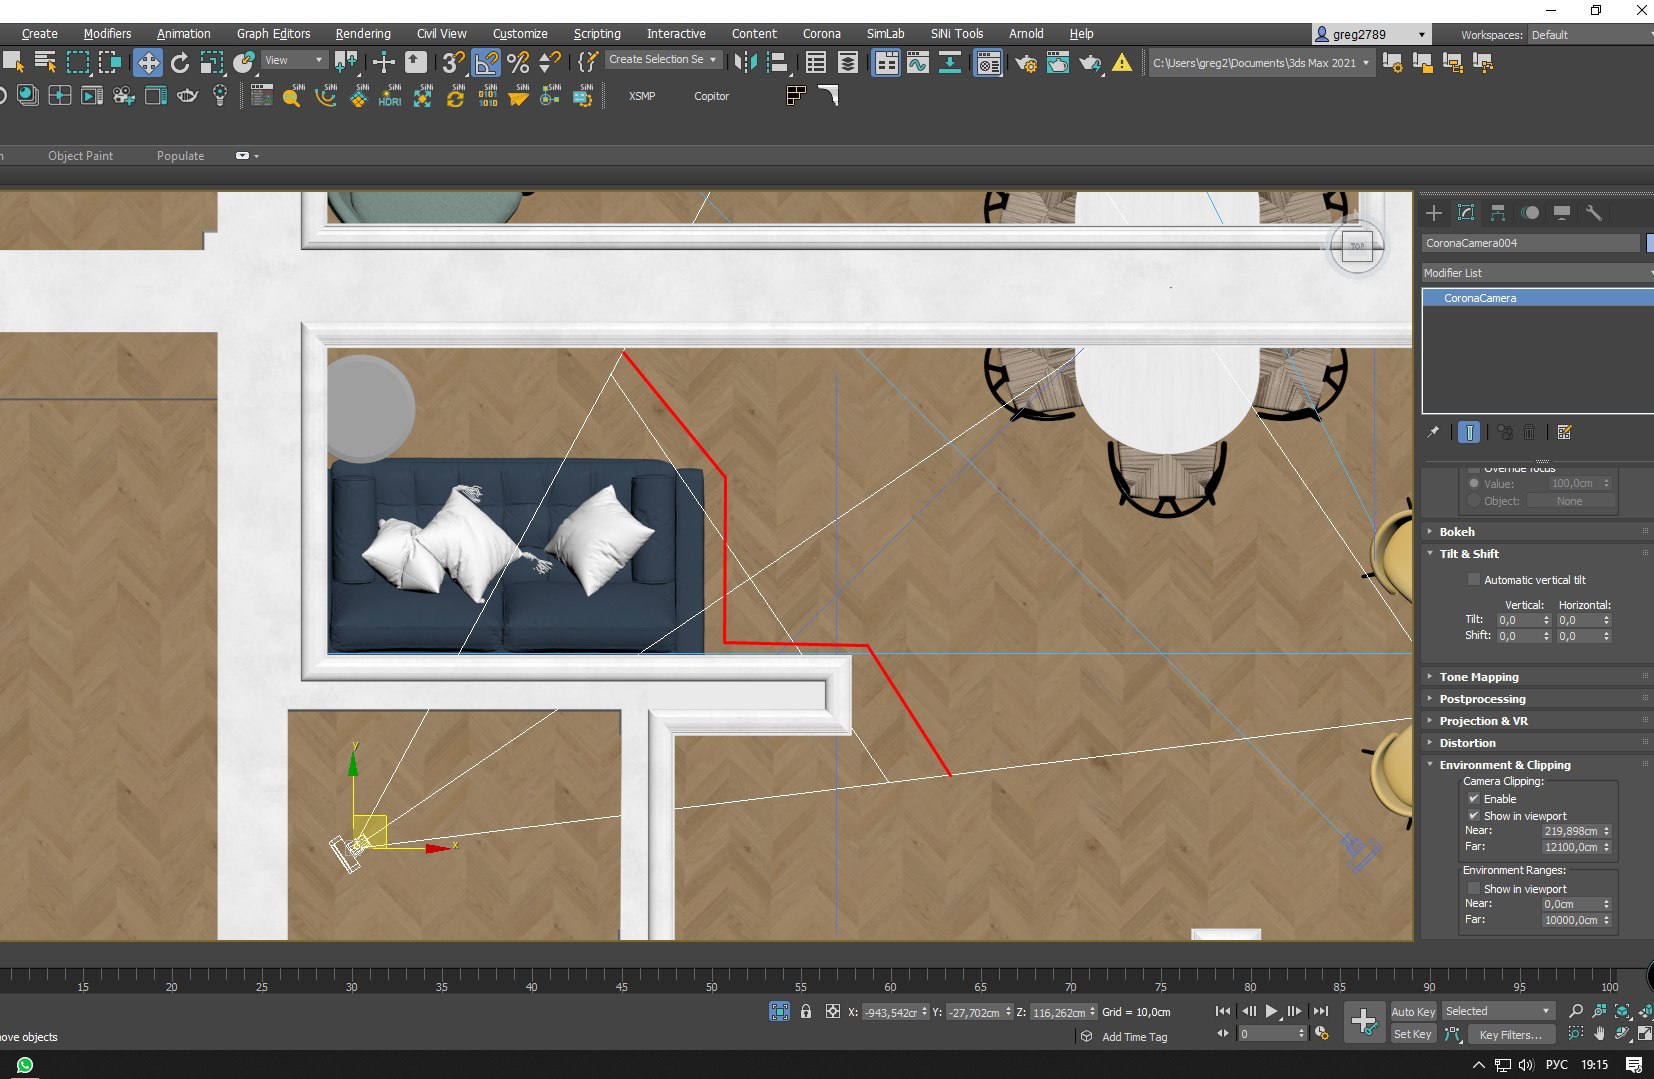Toggle the Auto Key button
This screenshot has width=1654, height=1079.
coord(1413,1012)
